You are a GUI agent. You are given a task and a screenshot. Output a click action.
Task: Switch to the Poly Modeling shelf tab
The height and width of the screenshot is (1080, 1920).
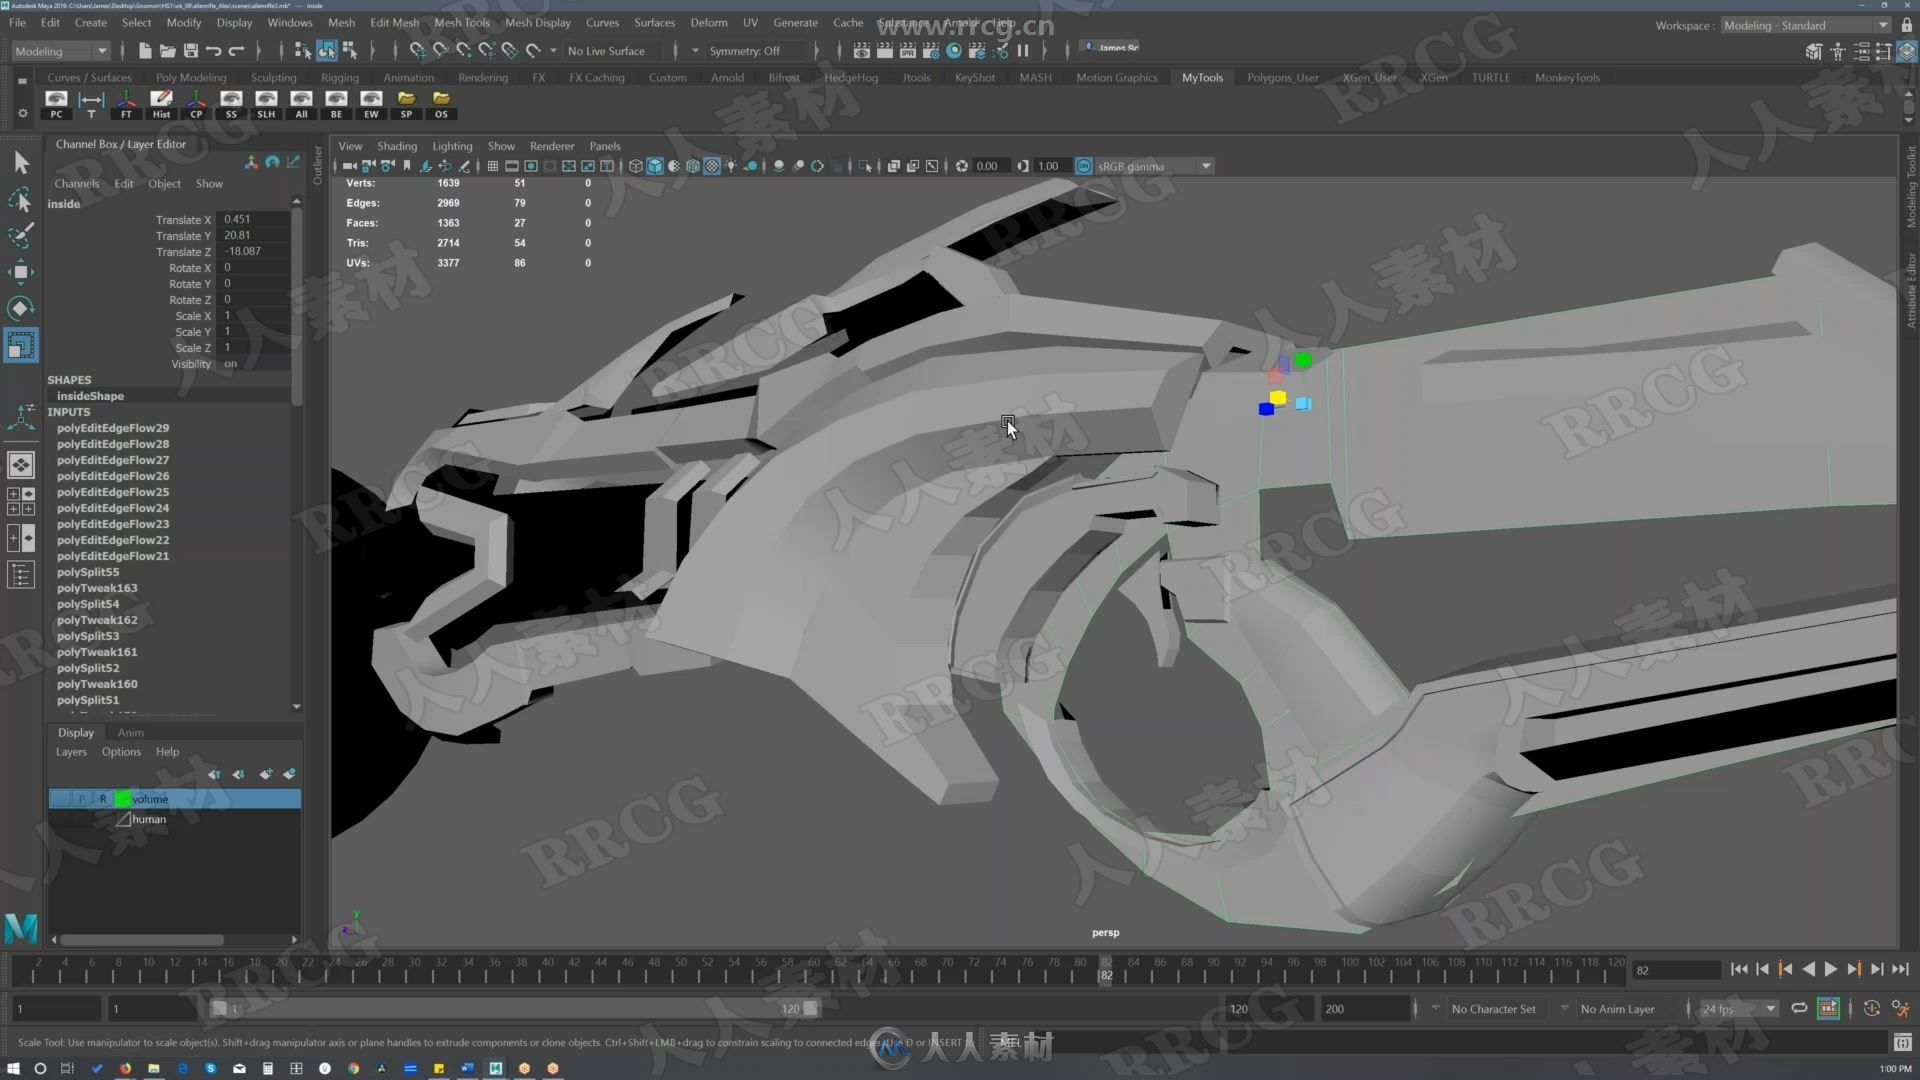pyautogui.click(x=191, y=77)
